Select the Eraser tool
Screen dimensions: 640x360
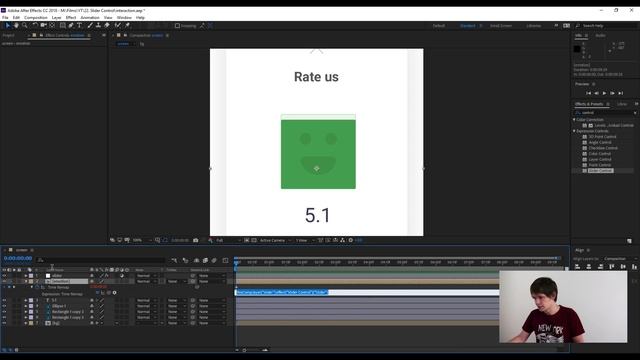click(x=107, y=25)
